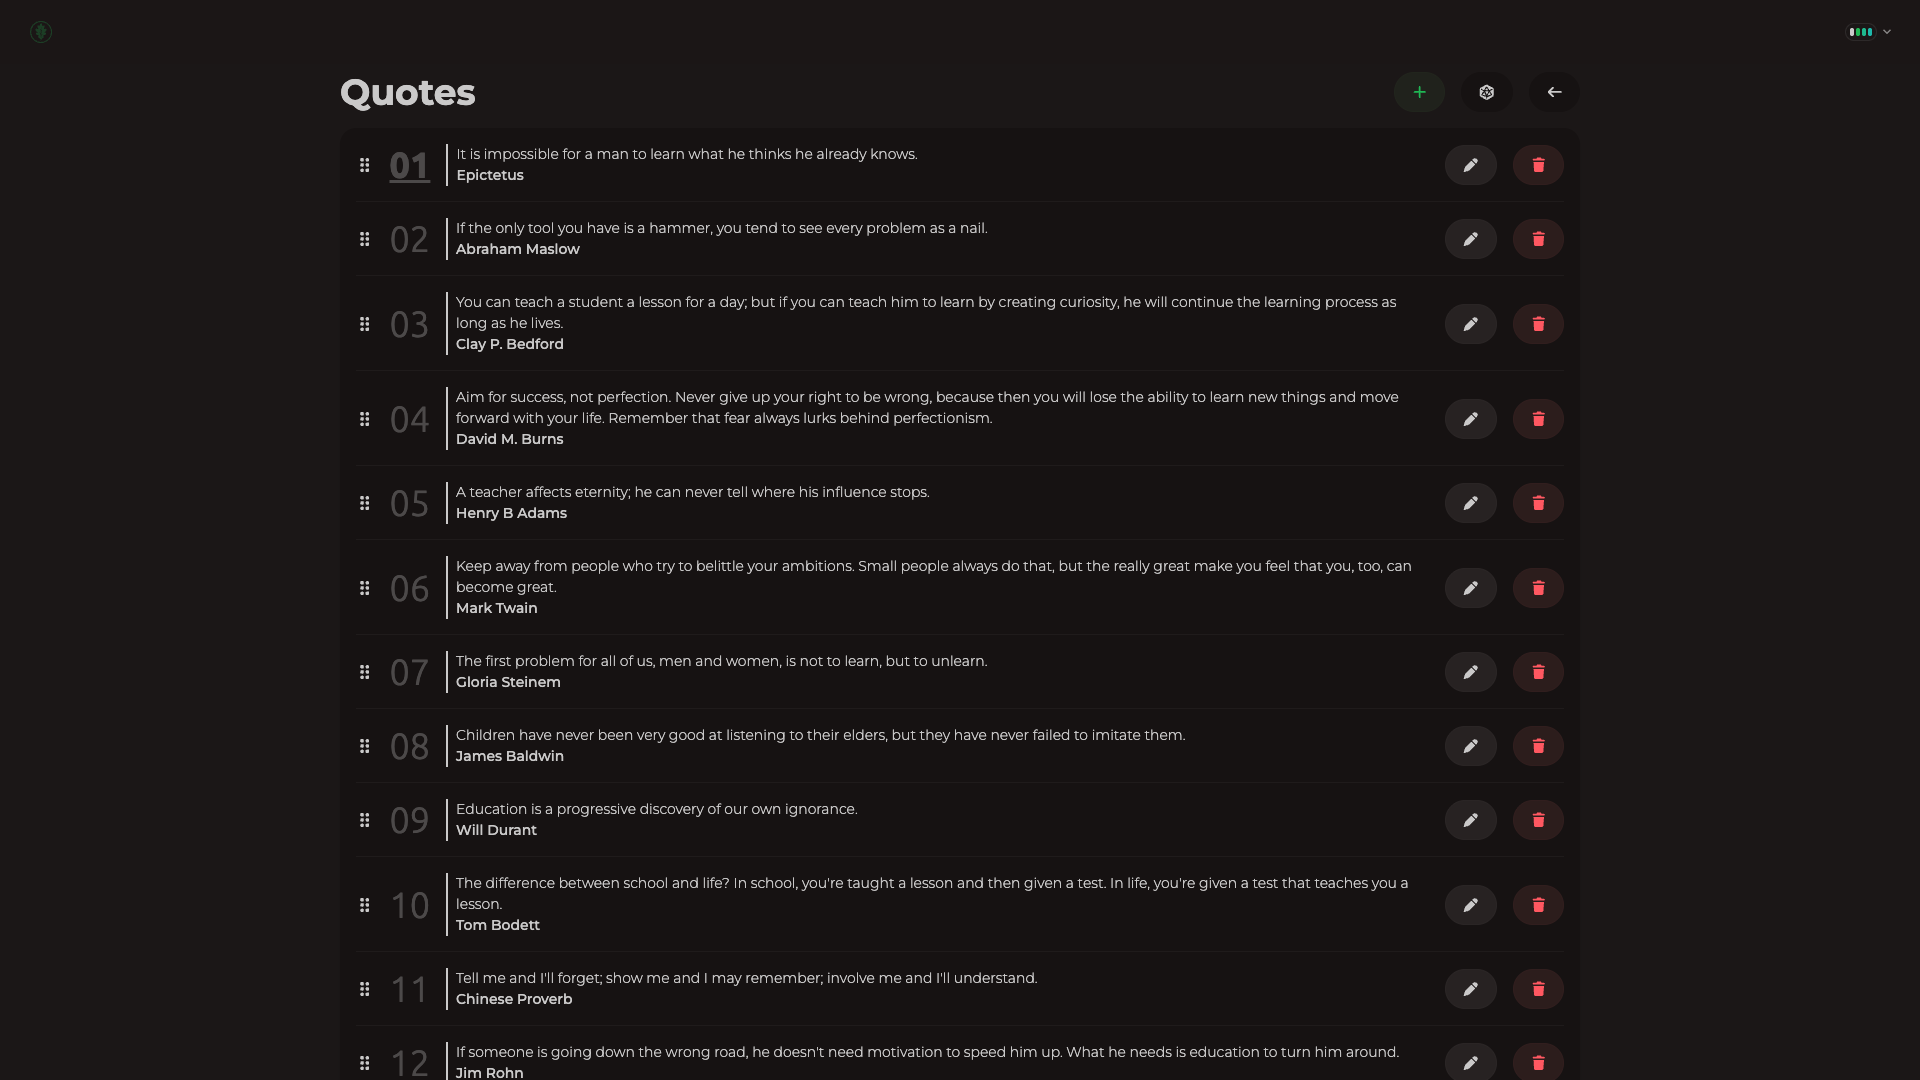
Task: Select the author name Henry B Adams
Action: click(511, 513)
